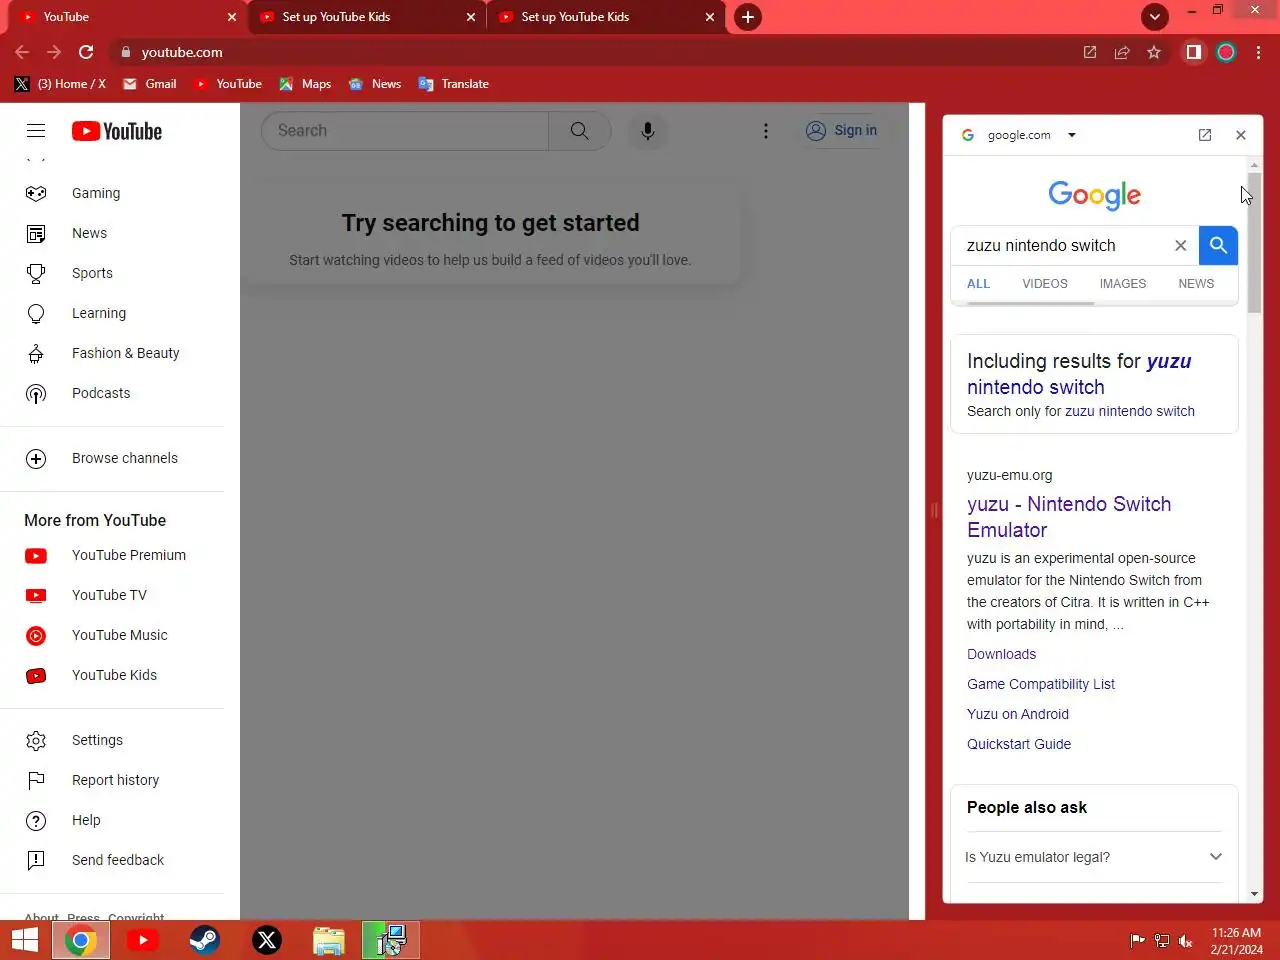Expand 'Is Yuzu emulator legal?' question
1280x960 pixels.
pyautogui.click(x=1094, y=857)
